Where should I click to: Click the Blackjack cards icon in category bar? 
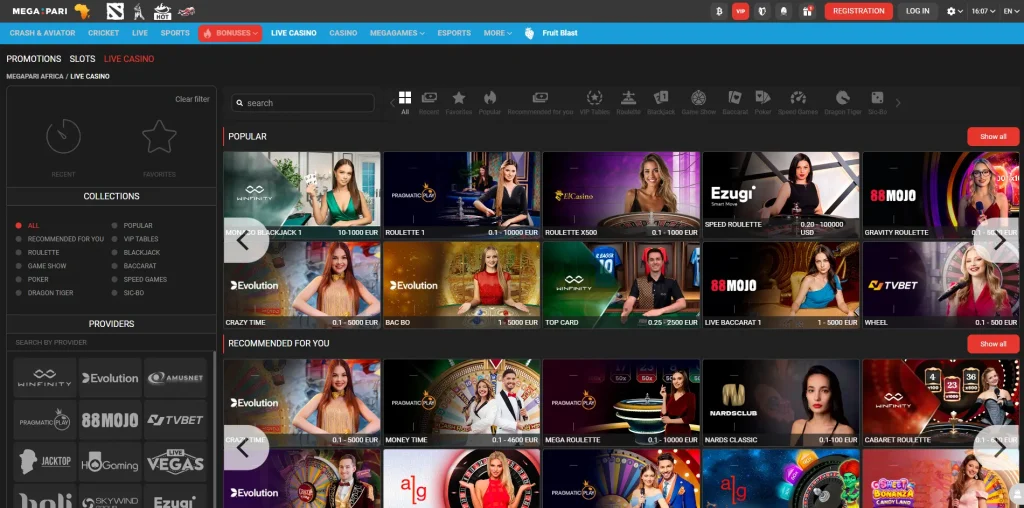pos(661,100)
